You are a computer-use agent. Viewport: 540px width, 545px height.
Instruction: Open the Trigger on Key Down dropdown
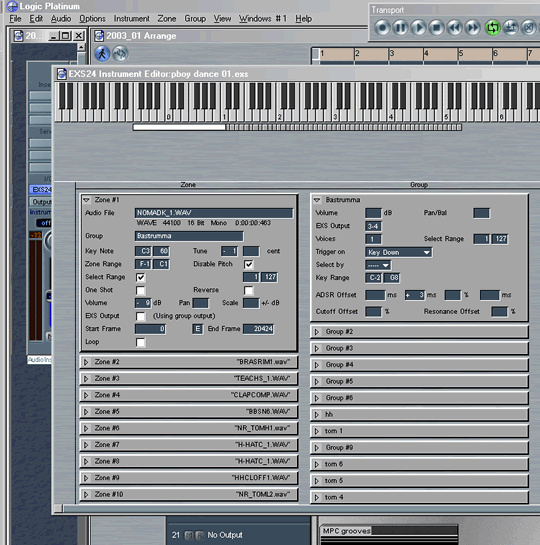[x=399, y=252]
